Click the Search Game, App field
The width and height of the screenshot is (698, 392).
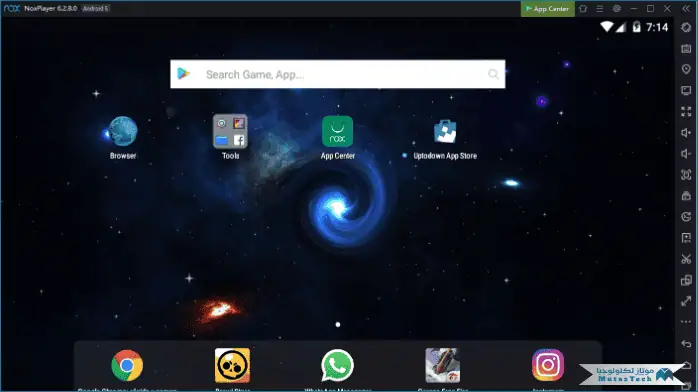tap(337, 74)
